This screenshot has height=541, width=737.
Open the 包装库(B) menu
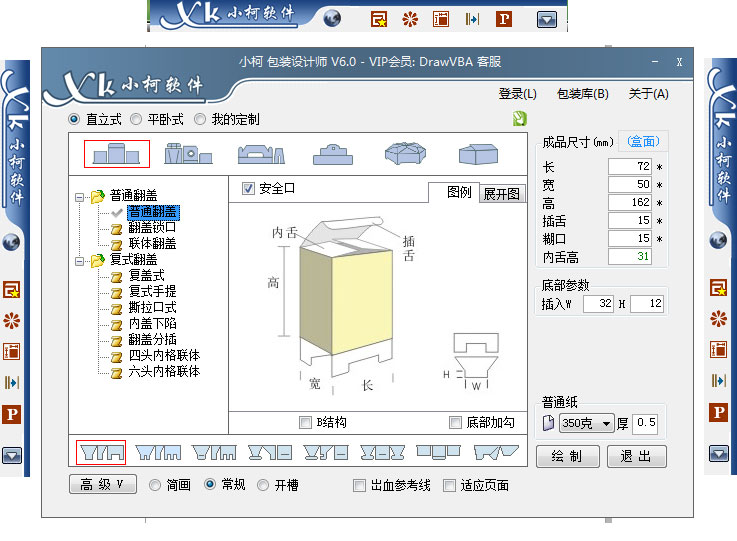click(583, 94)
